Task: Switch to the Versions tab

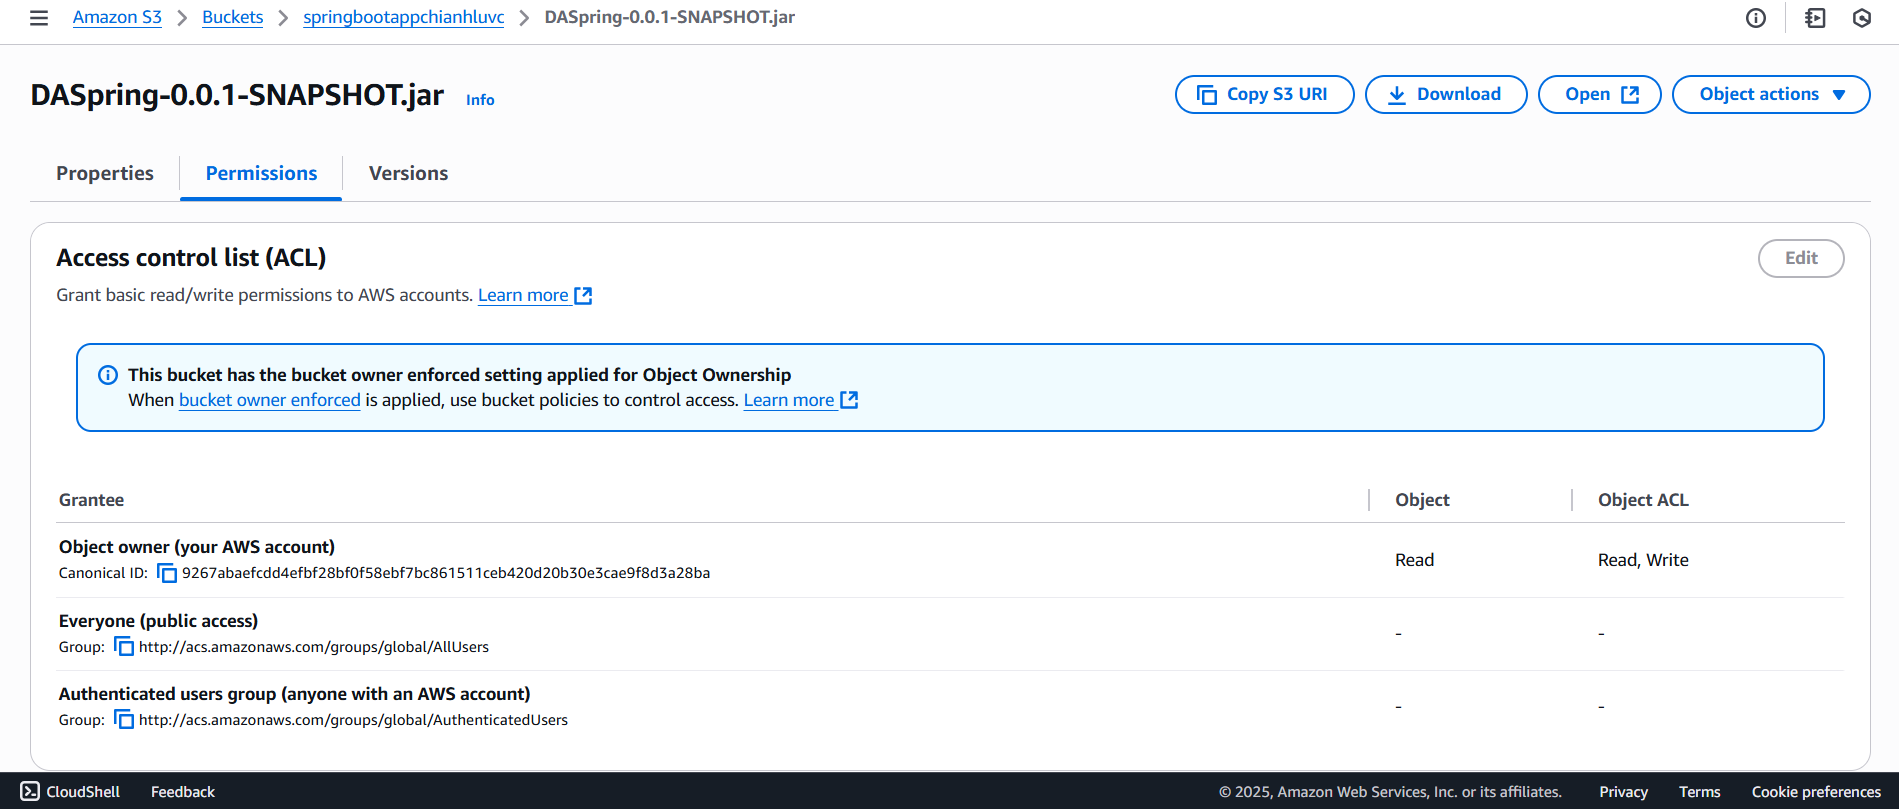Action: [x=408, y=173]
